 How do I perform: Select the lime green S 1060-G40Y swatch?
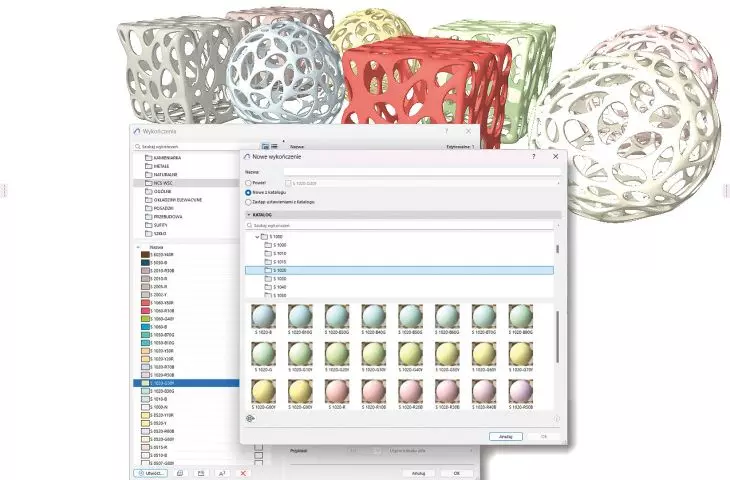coord(145,319)
